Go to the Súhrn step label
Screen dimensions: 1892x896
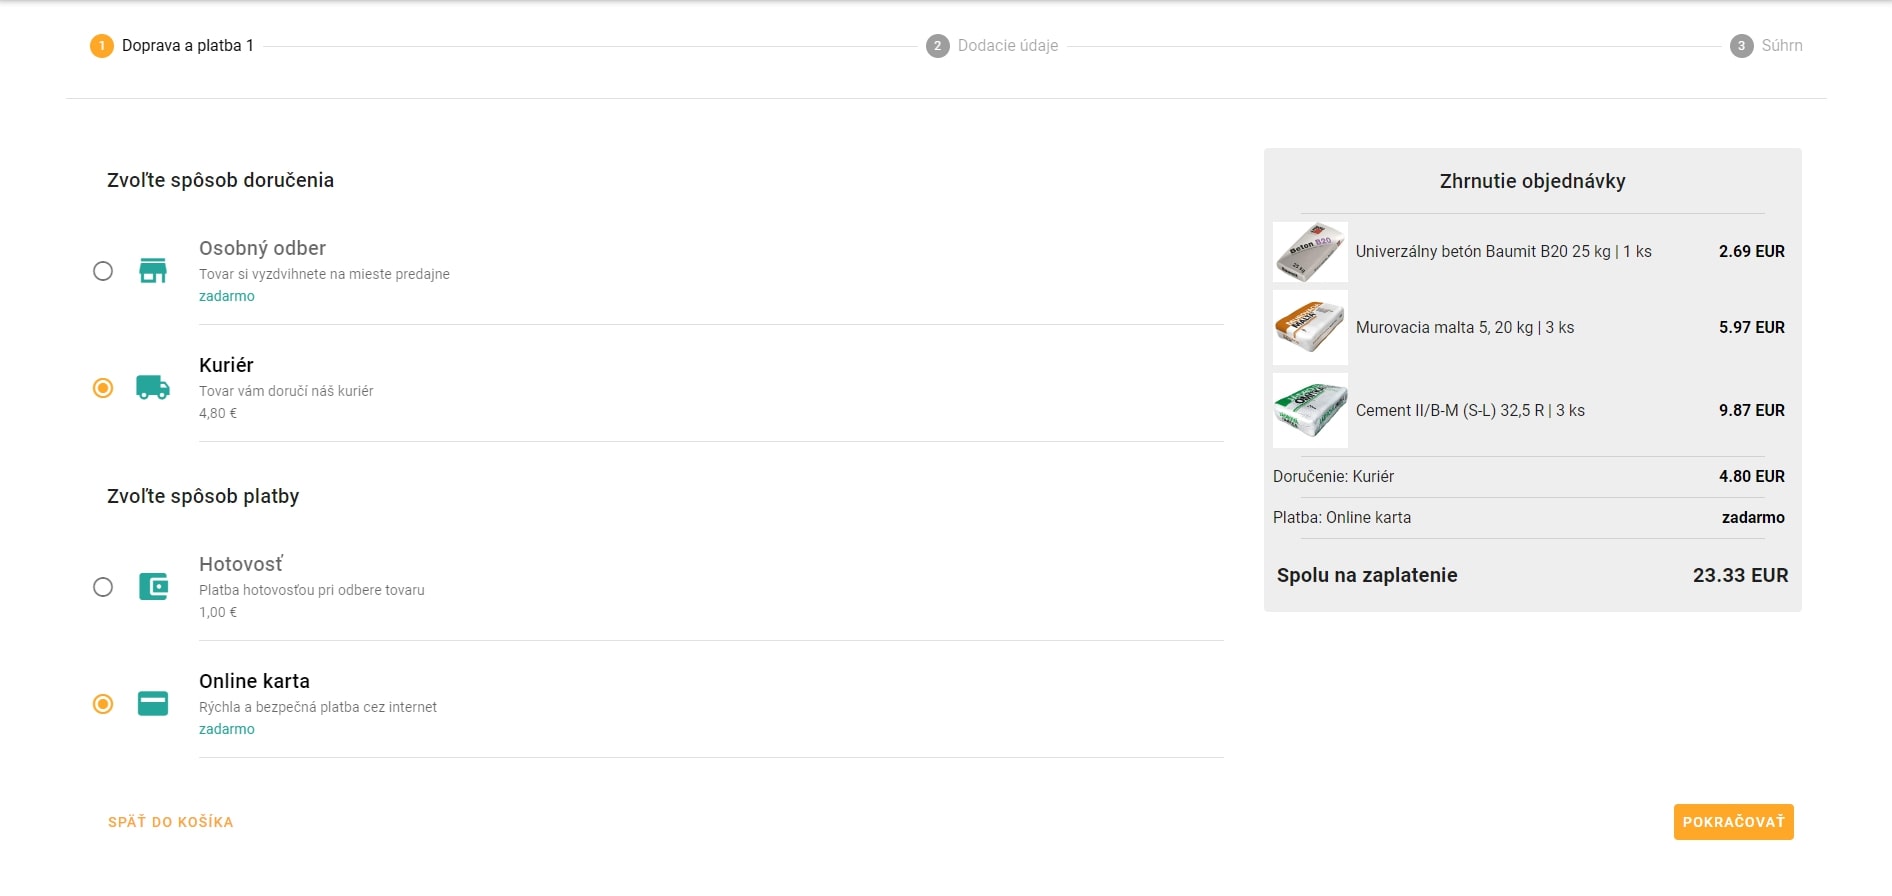tap(1782, 46)
